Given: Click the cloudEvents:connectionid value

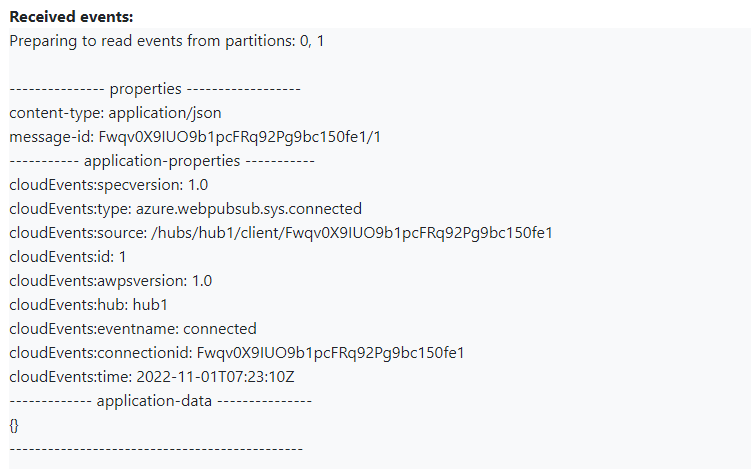Looking at the screenshot, I should pos(330,353).
